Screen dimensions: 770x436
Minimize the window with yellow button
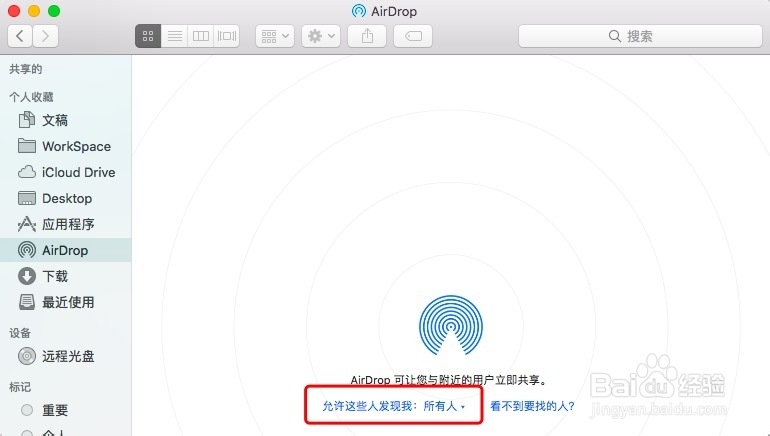34,11
